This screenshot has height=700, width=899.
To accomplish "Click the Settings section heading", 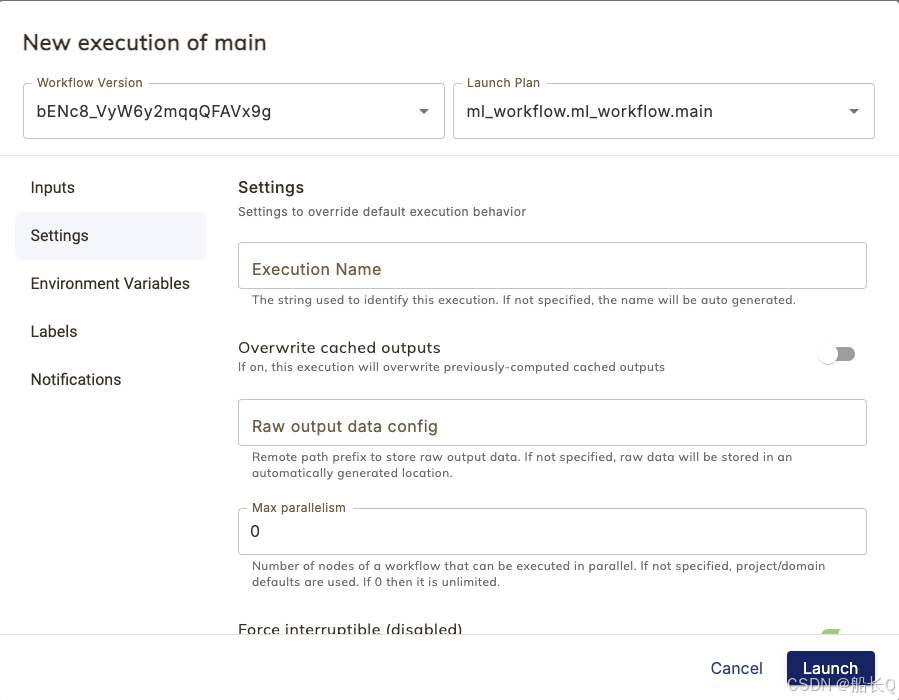I will (x=271, y=188).
